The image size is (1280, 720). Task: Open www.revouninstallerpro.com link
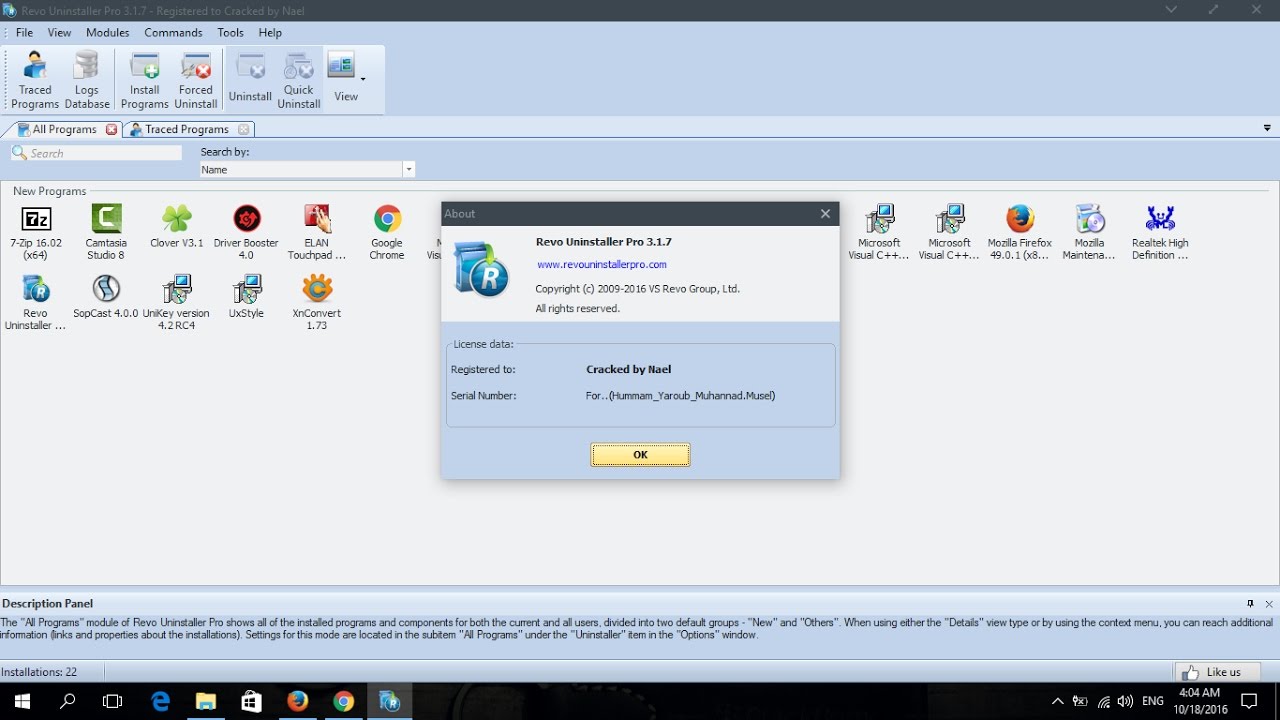pyautogui.click(x=602, y=265)
